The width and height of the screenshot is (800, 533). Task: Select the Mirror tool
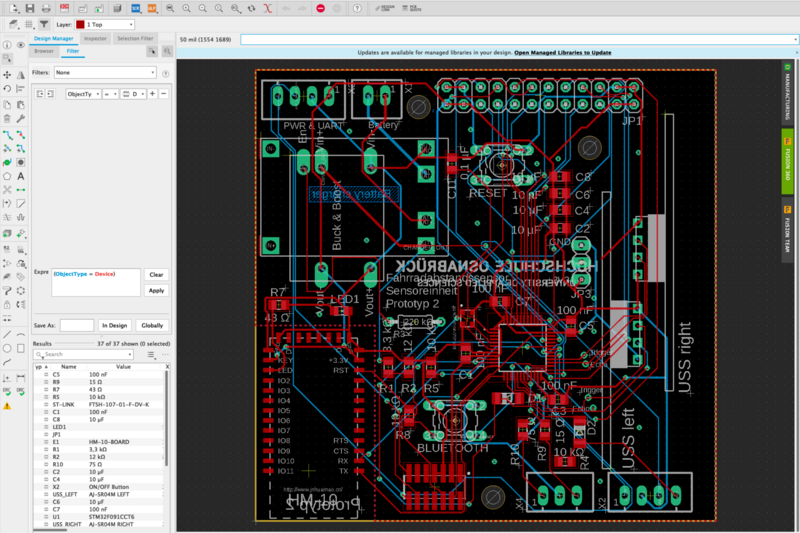[20, 75]
